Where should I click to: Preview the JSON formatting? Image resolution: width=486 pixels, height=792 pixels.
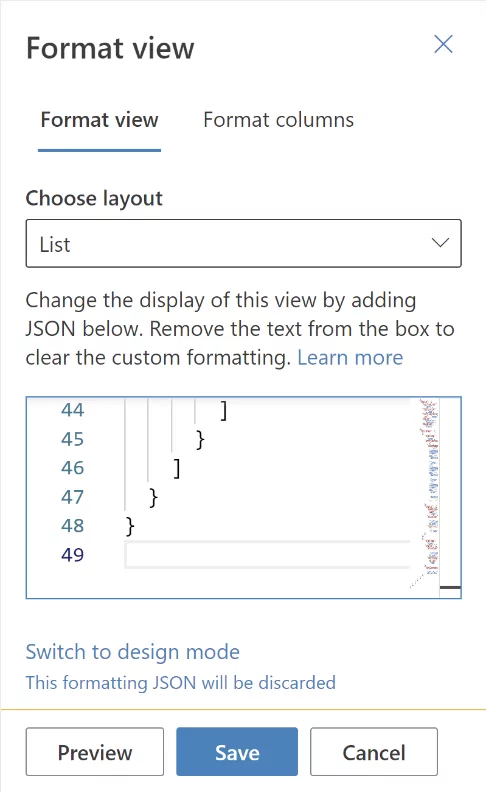tap(95, 752)
